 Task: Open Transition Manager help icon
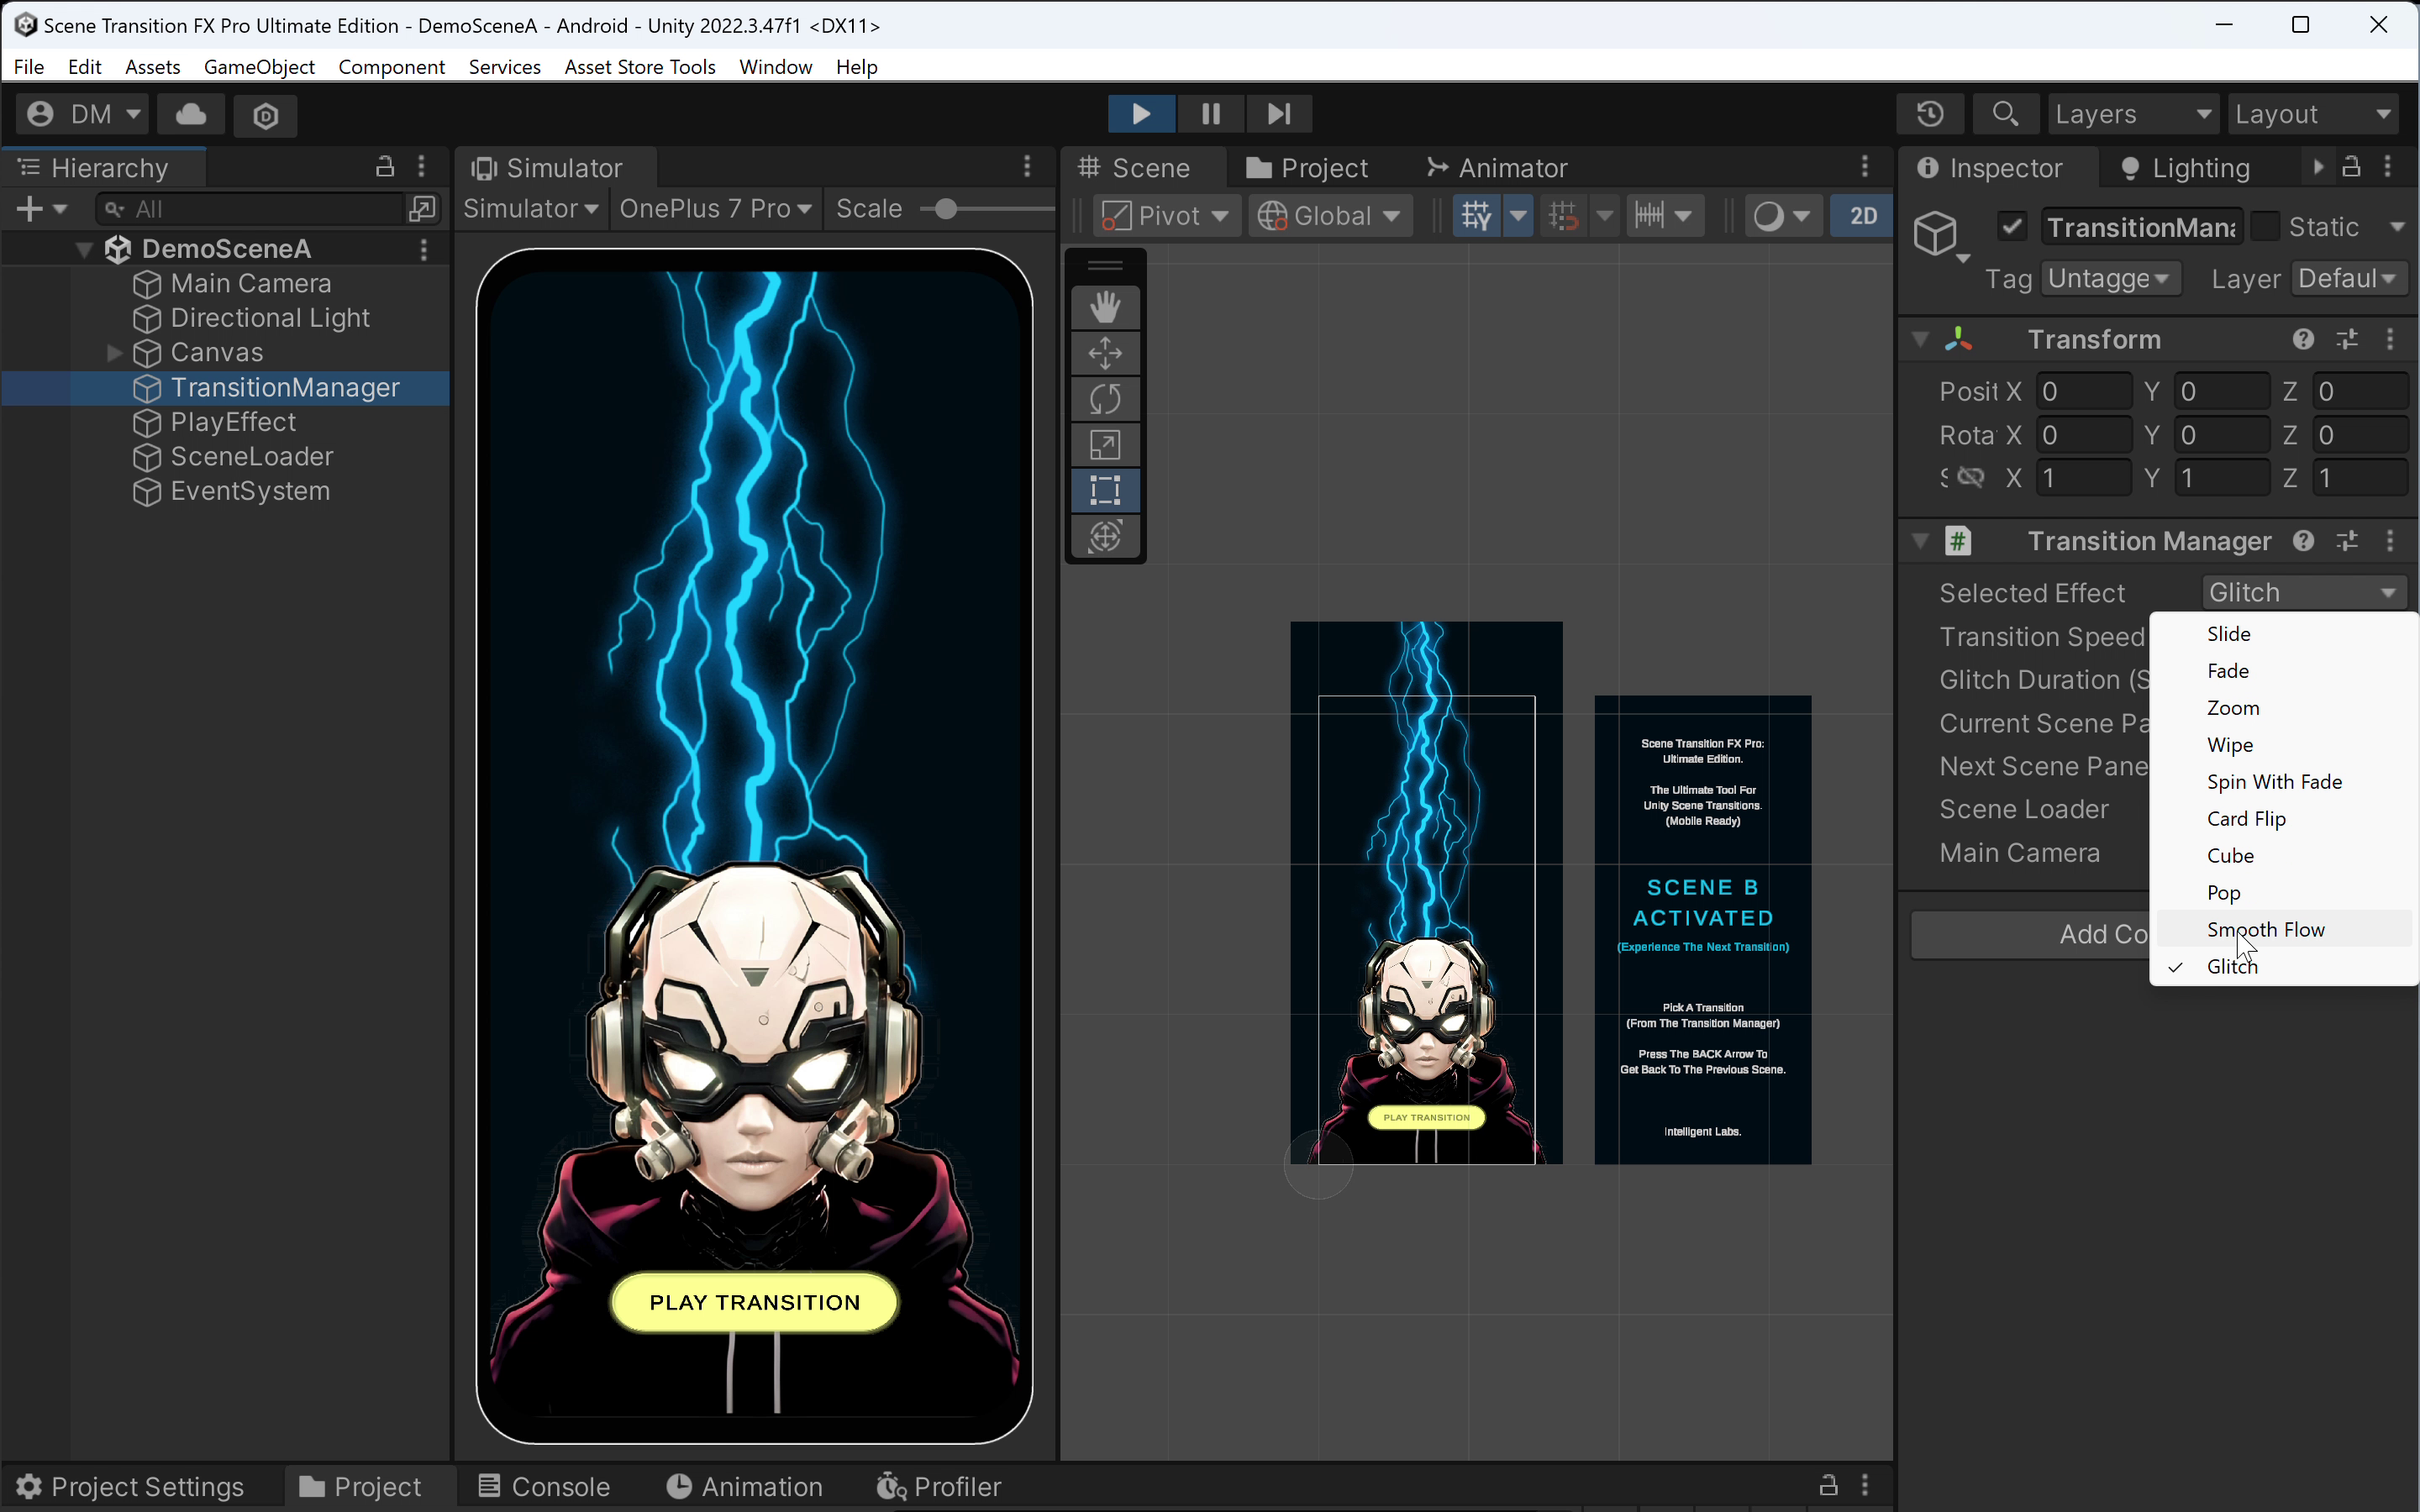pos(2304,541)
